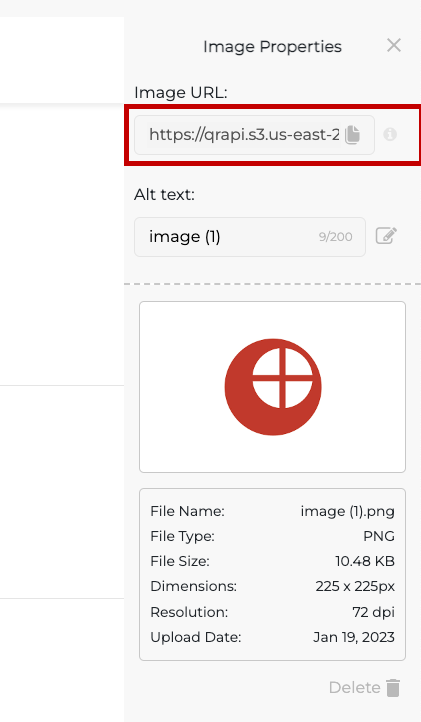Click the Upload Date: label

(196, 637)
